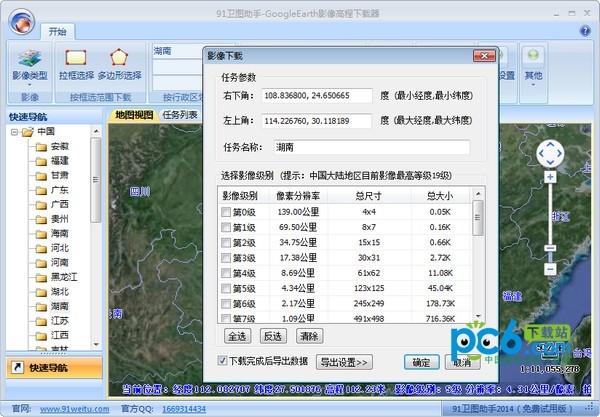Select the 拉框选择 rectangle selection tool
This screenshot has height=417, width=600.
(76, 64)
